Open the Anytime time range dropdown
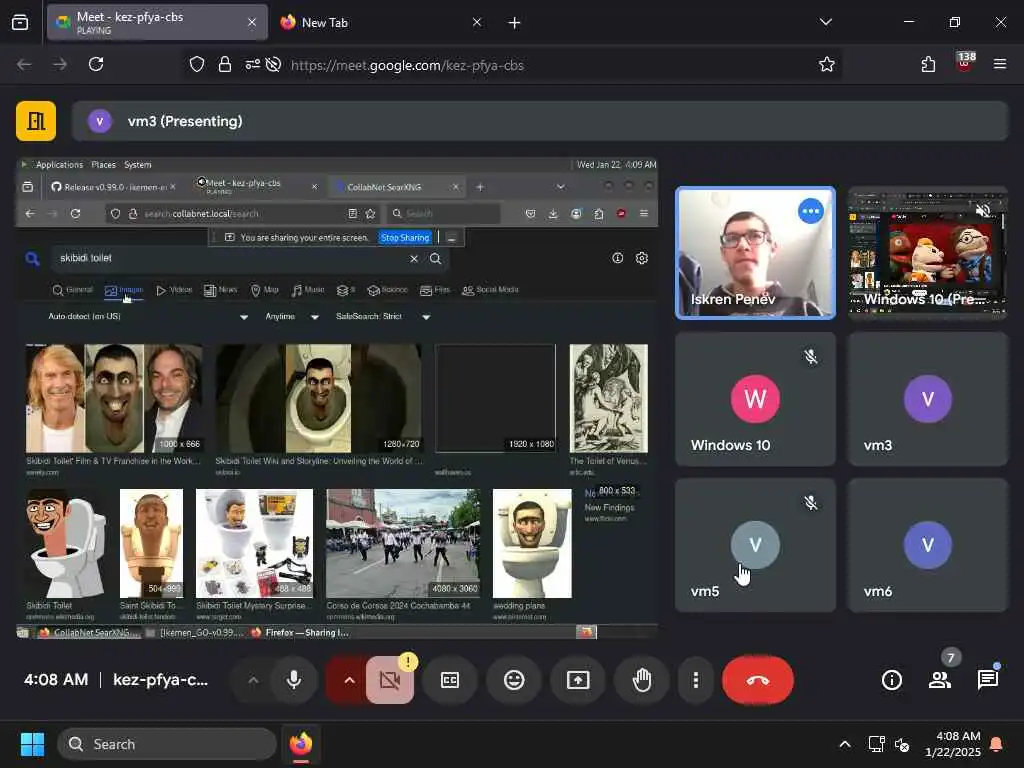Viewport: 1024px width, 768px height. tap(292, 317)
